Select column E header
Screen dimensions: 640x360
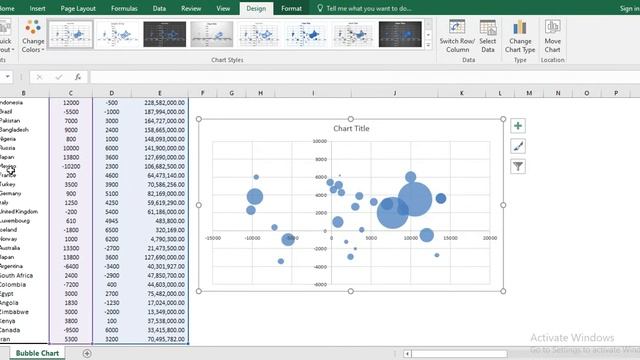pos(160,93)
